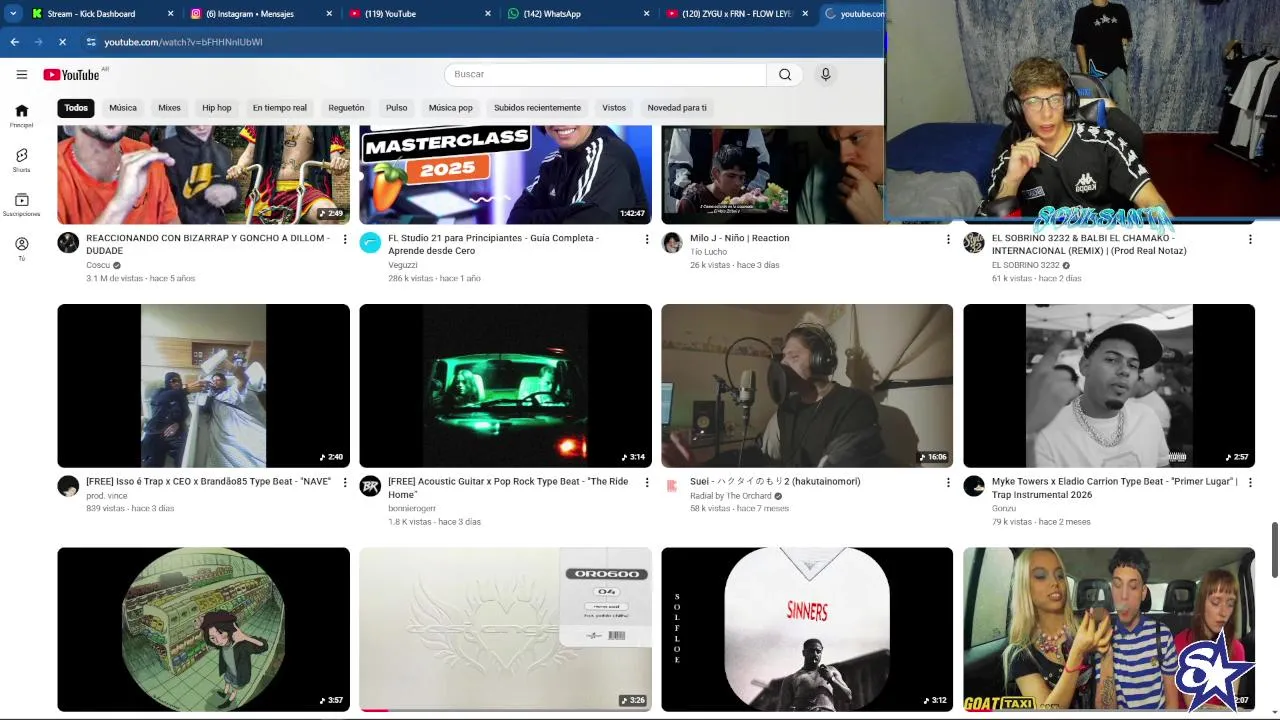Select the Vistos filter chip
Screen dimensions: 1280x720
[x=614, y=108]
